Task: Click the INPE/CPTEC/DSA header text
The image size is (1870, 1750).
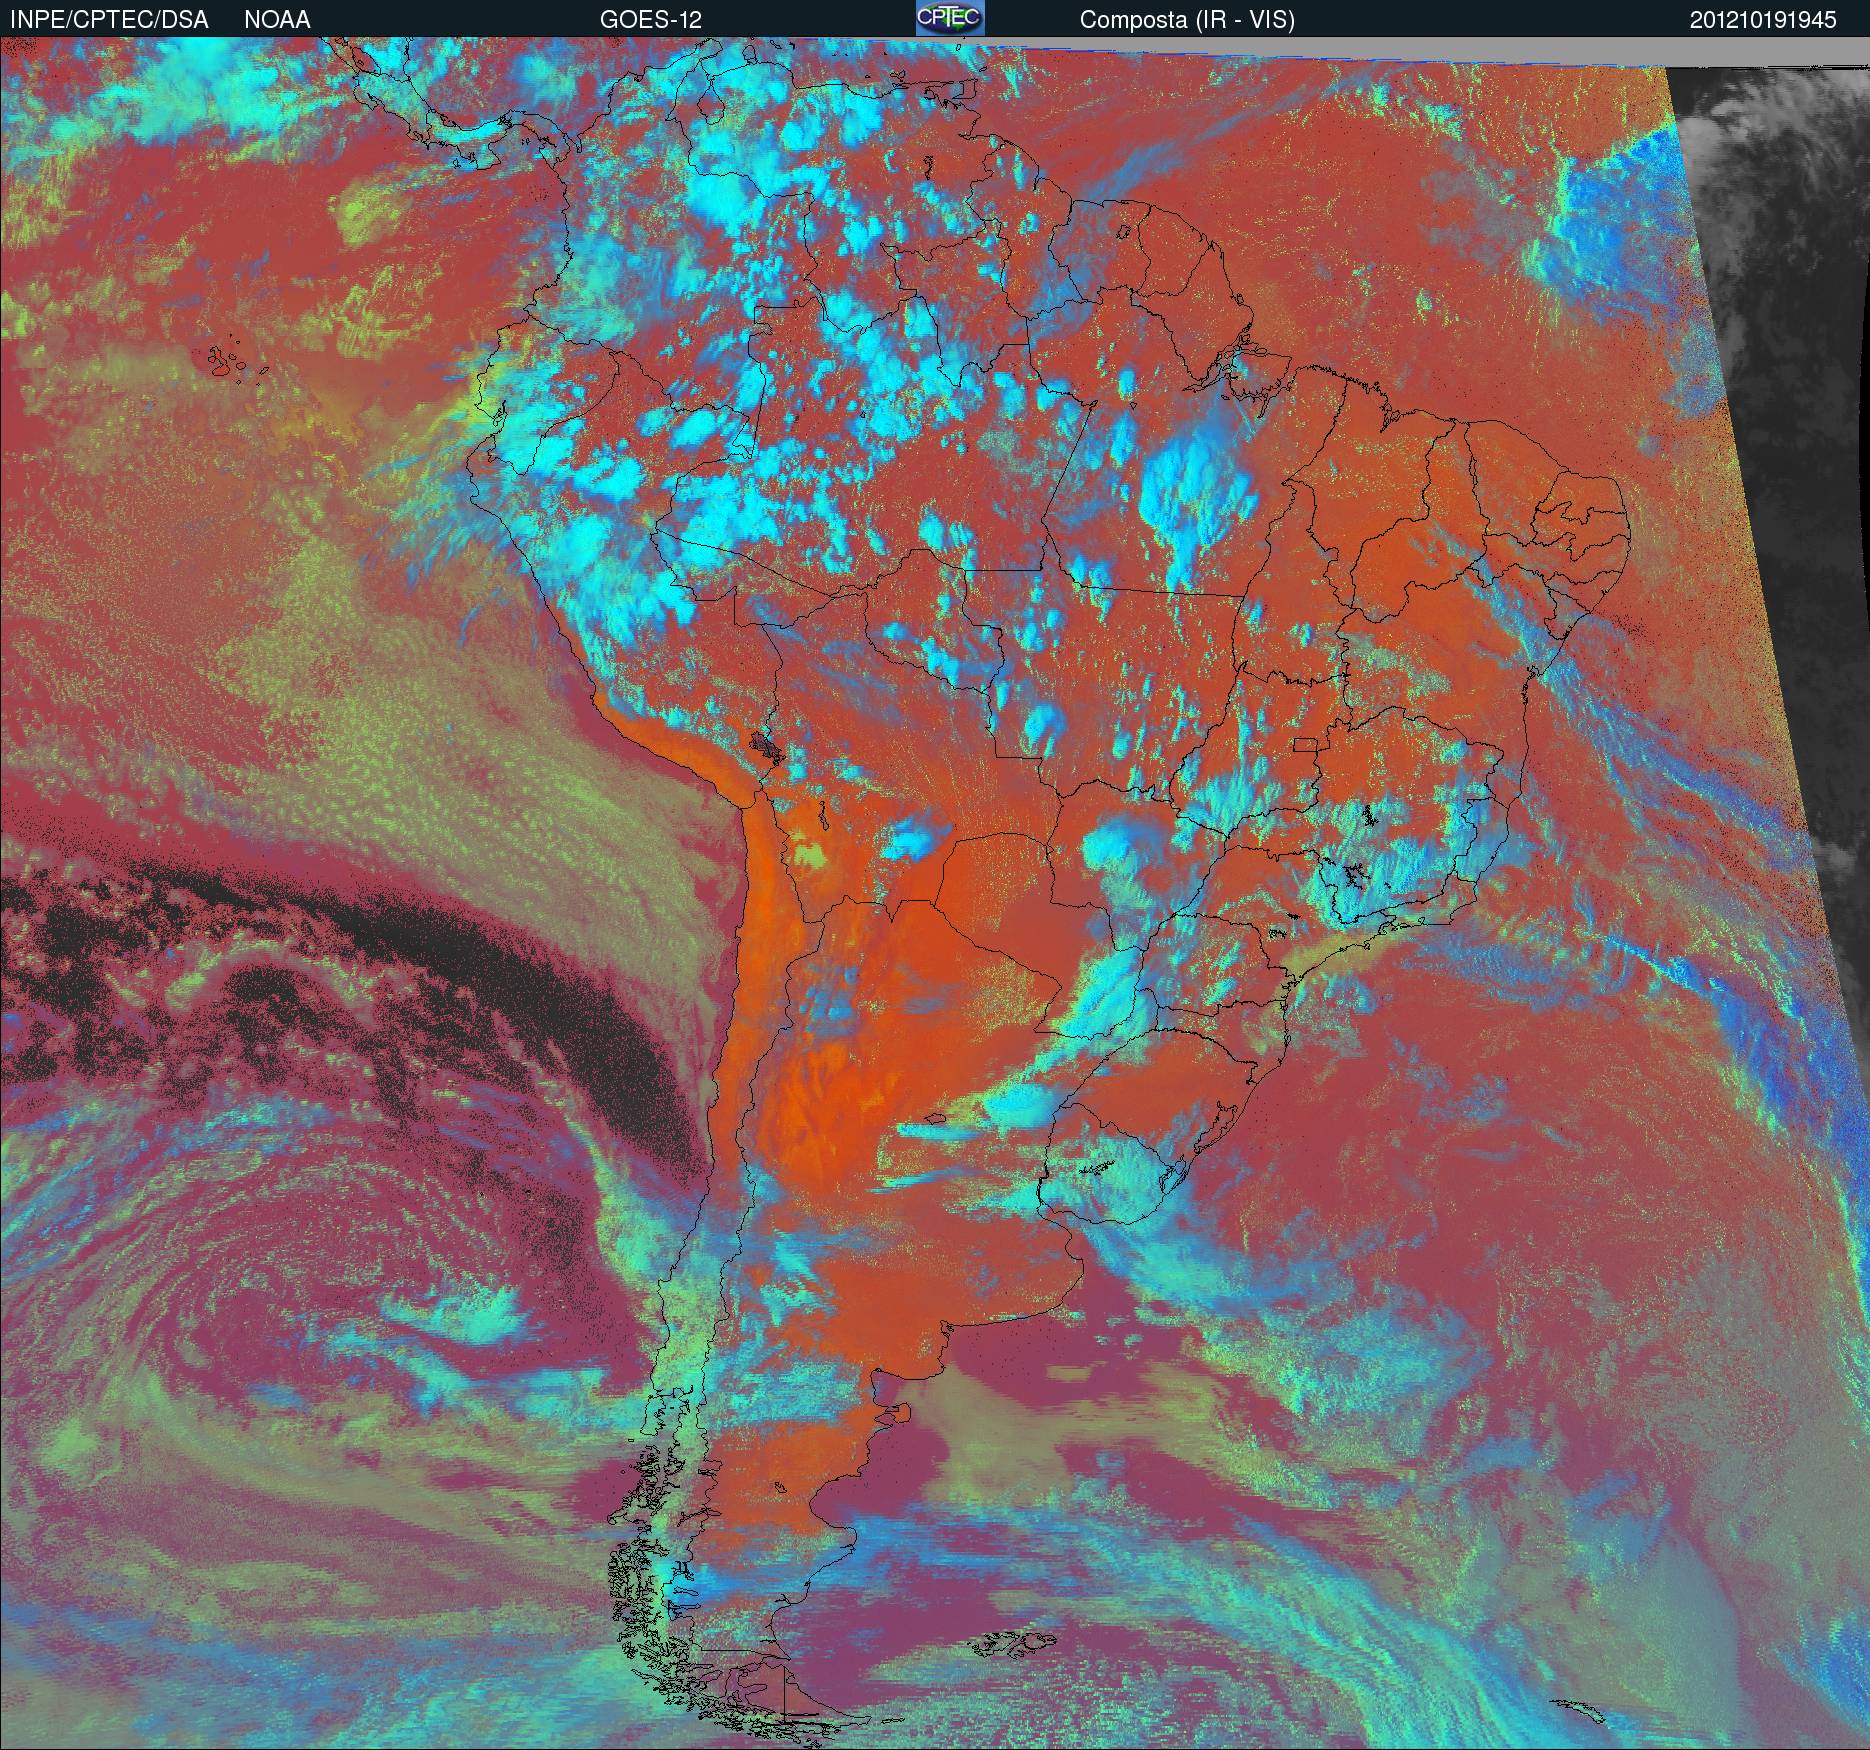Action: (109, 20)
